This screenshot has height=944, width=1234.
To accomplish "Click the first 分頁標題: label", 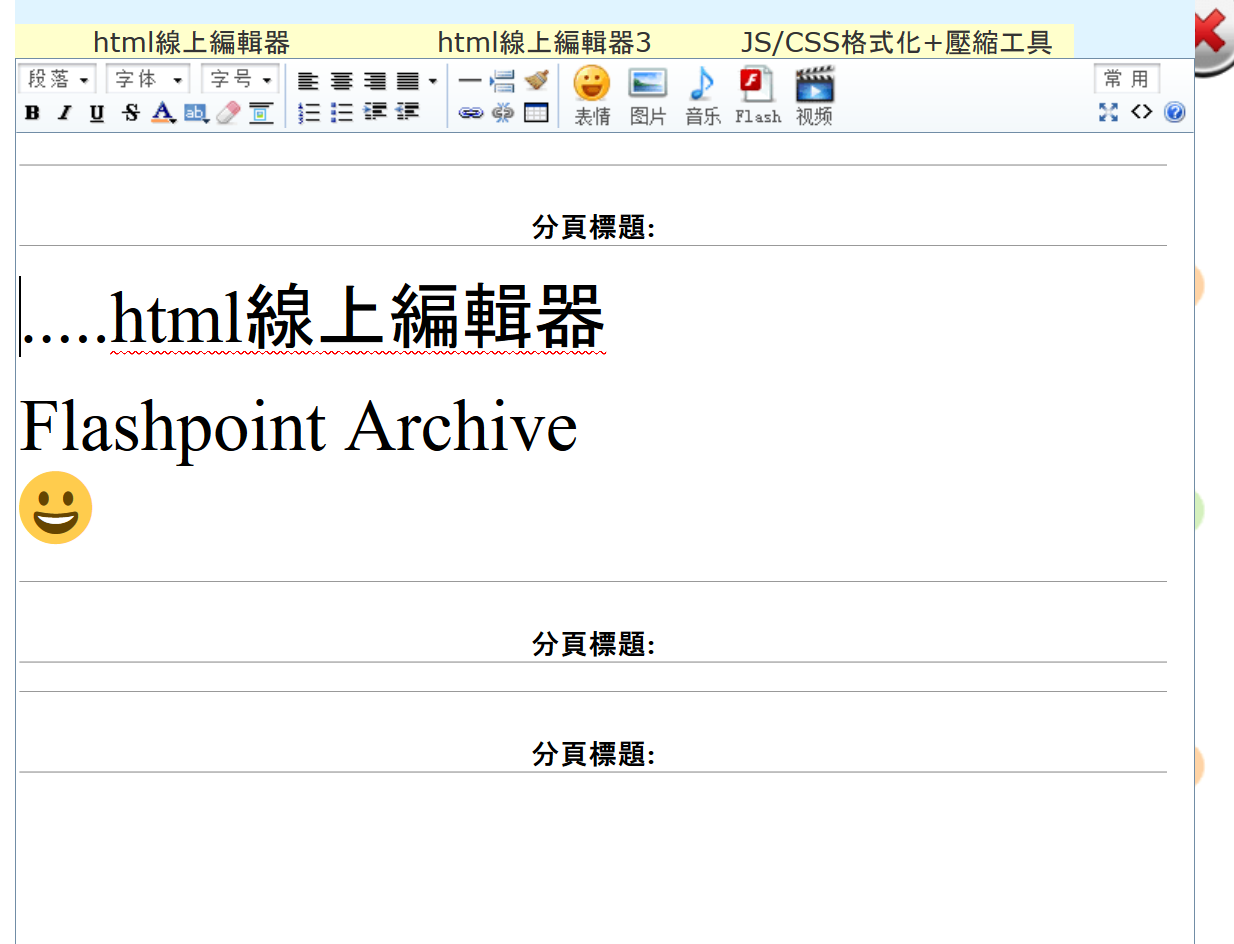I will (x=594, y=228).
